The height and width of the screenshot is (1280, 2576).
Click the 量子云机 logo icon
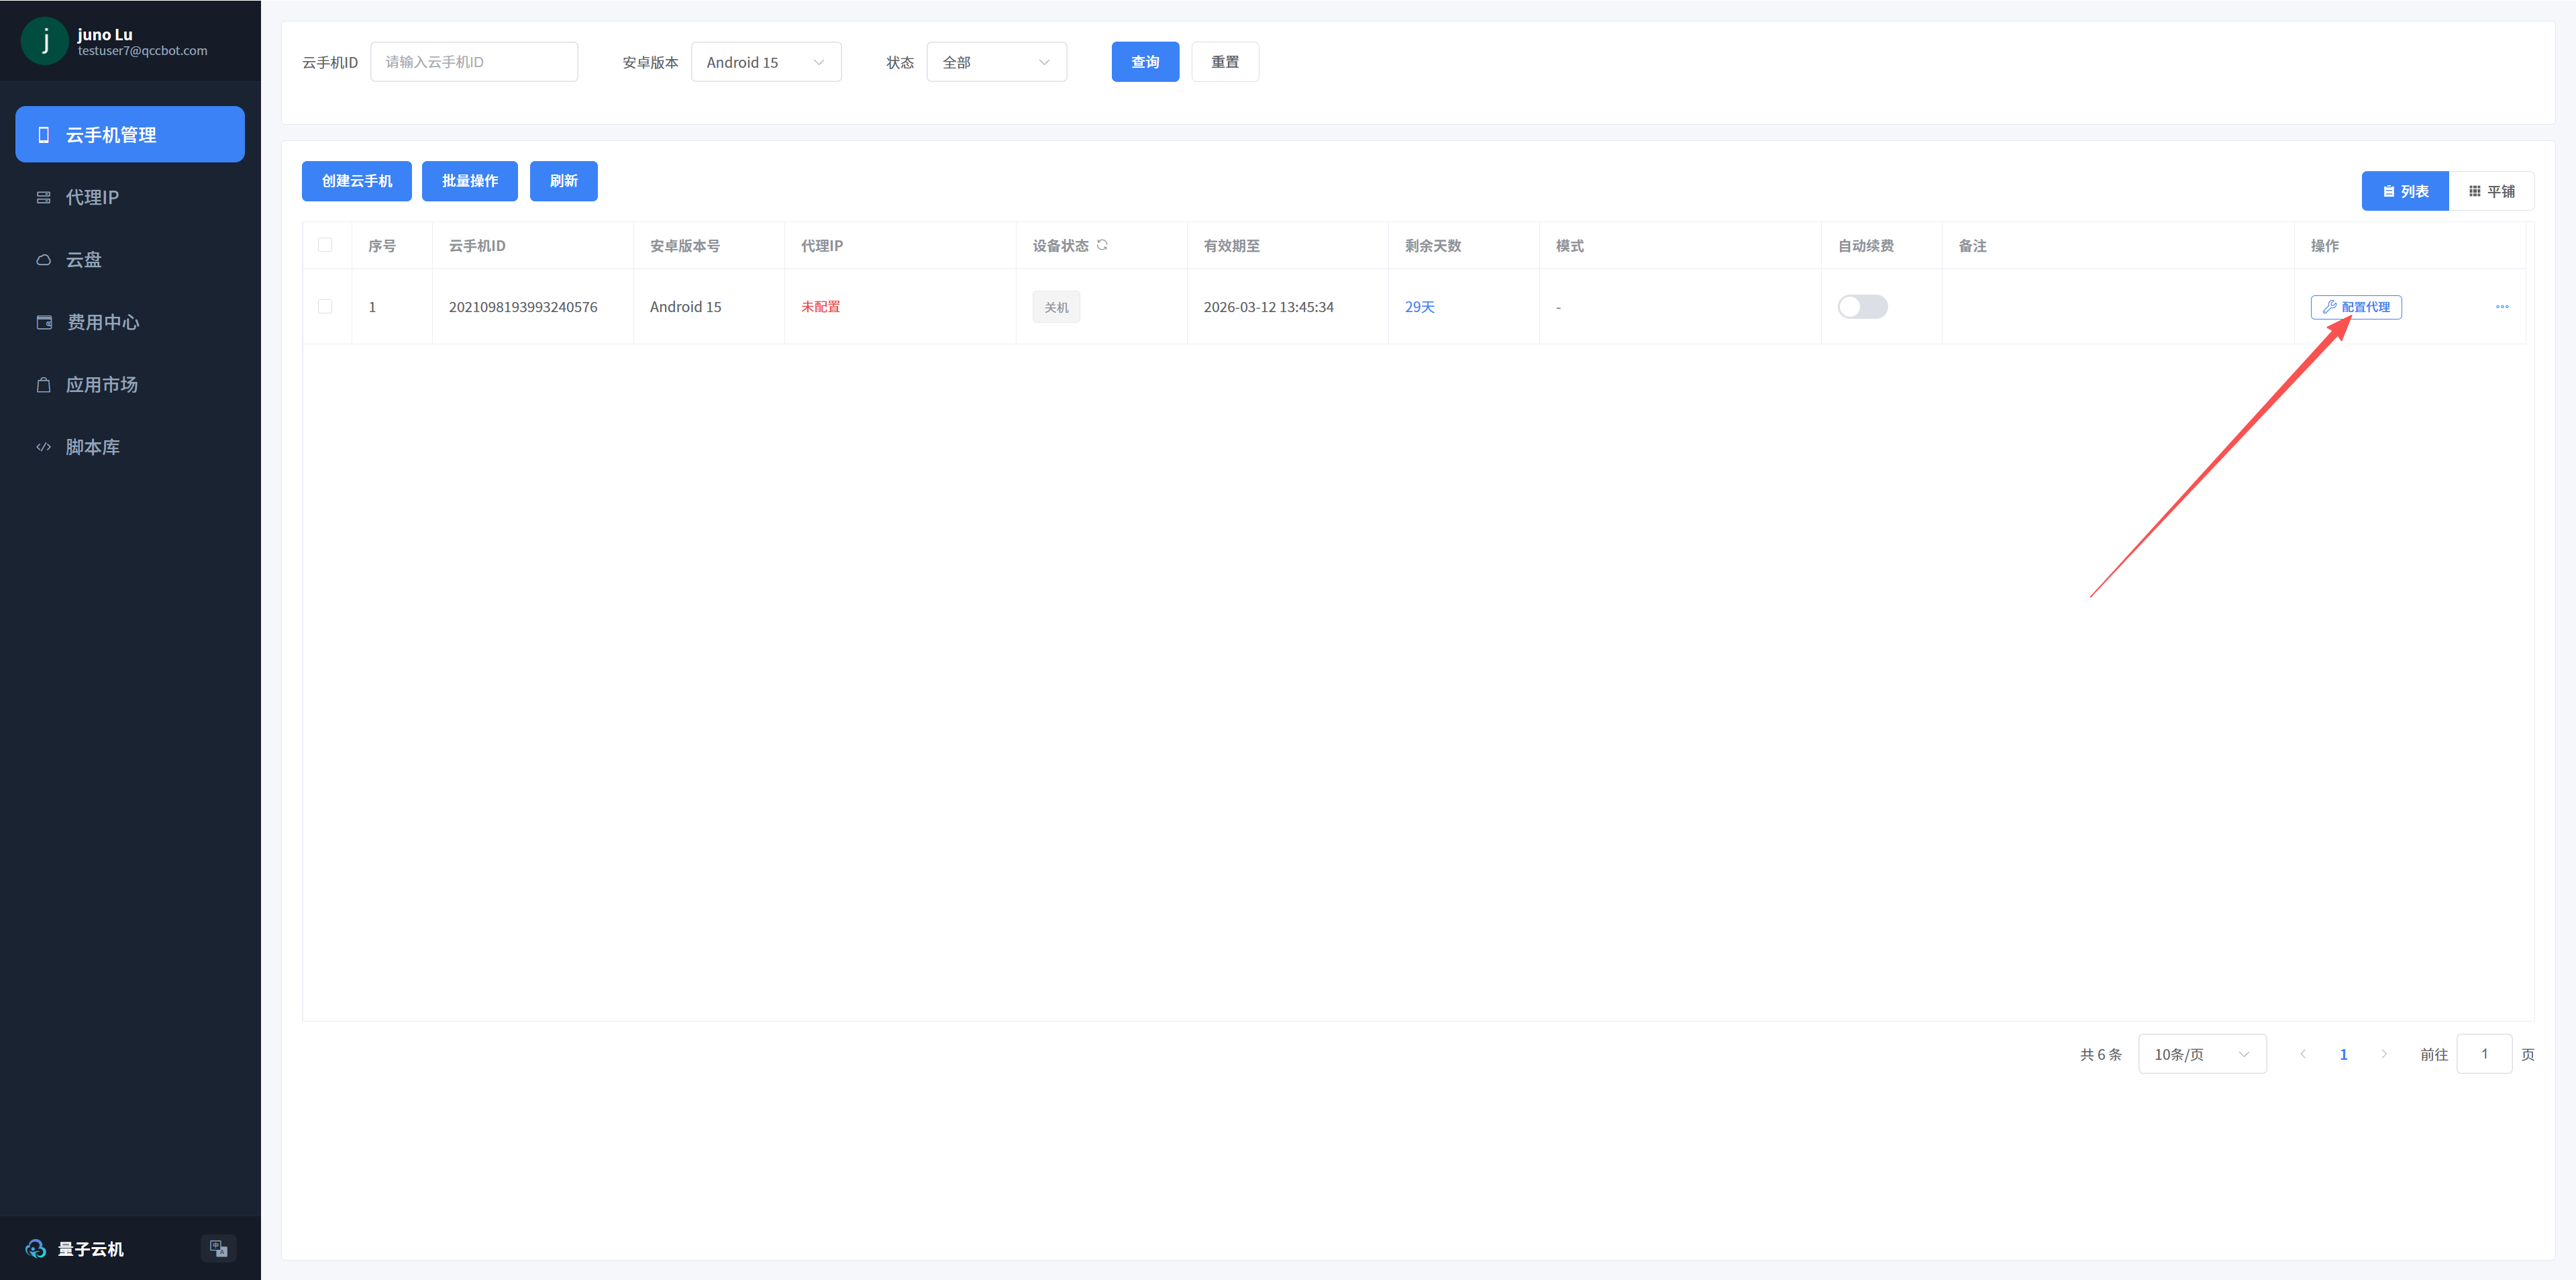click(36, 1249)
